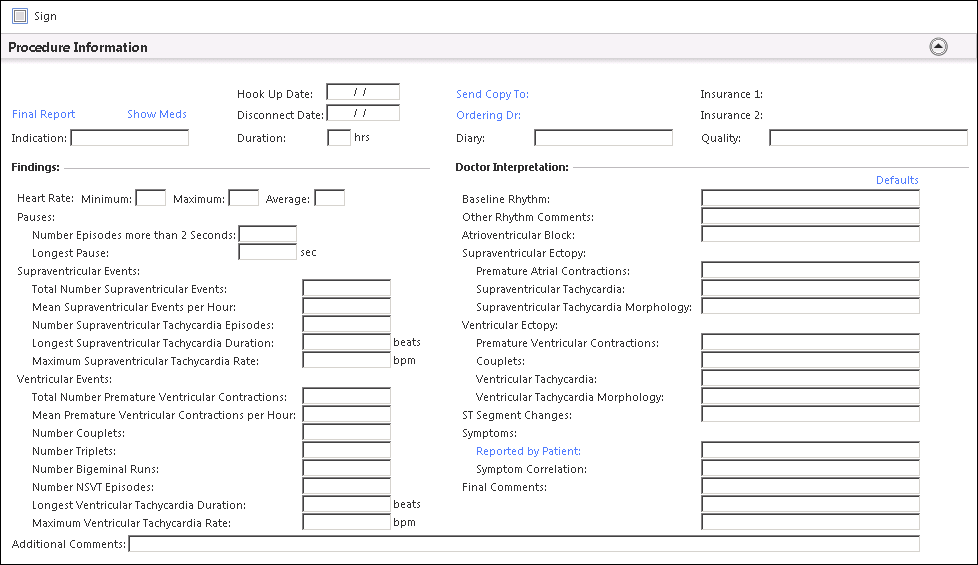Click the Duration hours field

click(339, 138)
